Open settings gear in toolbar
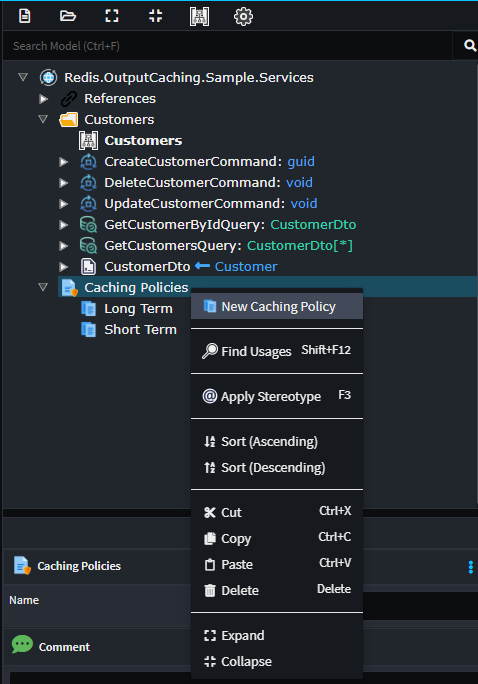Viewport: 478px width, 684px height. pos(243,17)
